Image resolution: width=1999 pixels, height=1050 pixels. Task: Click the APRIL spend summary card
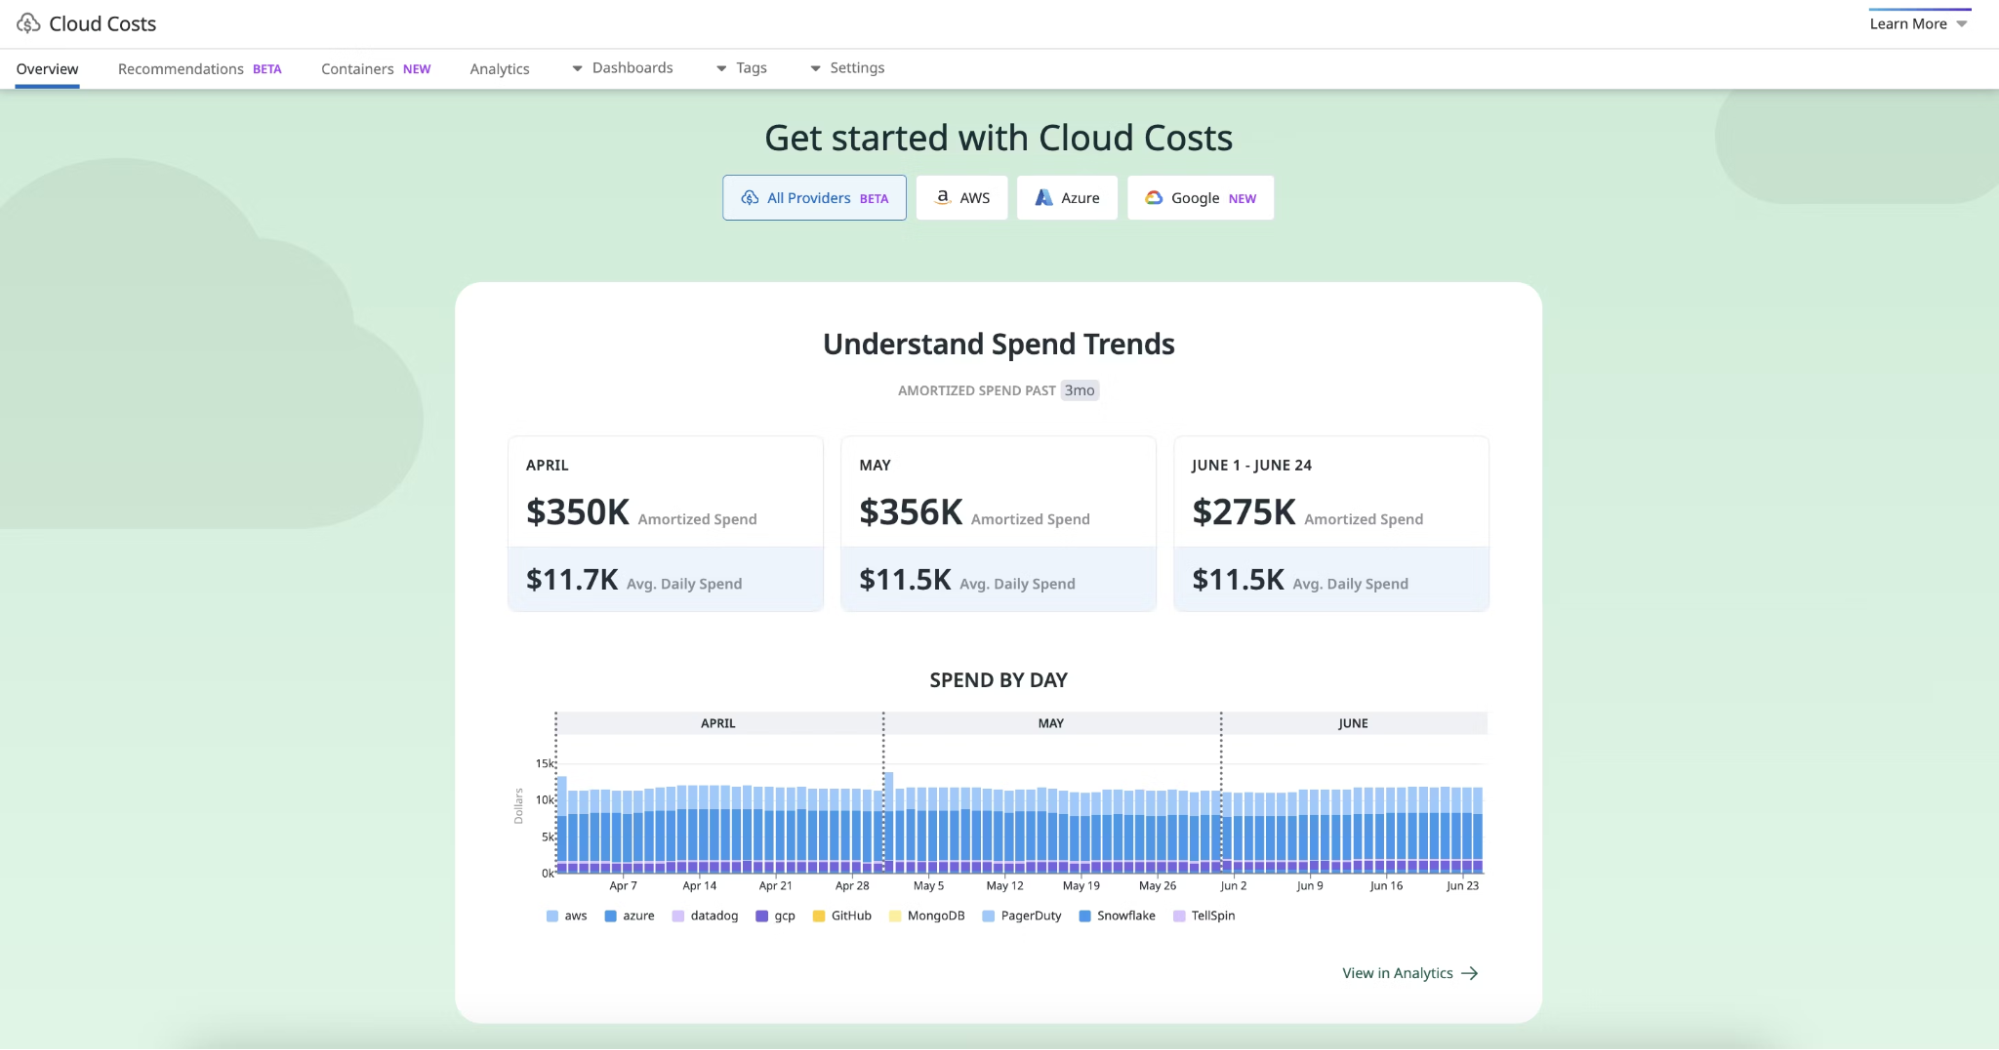click(666, 523)
